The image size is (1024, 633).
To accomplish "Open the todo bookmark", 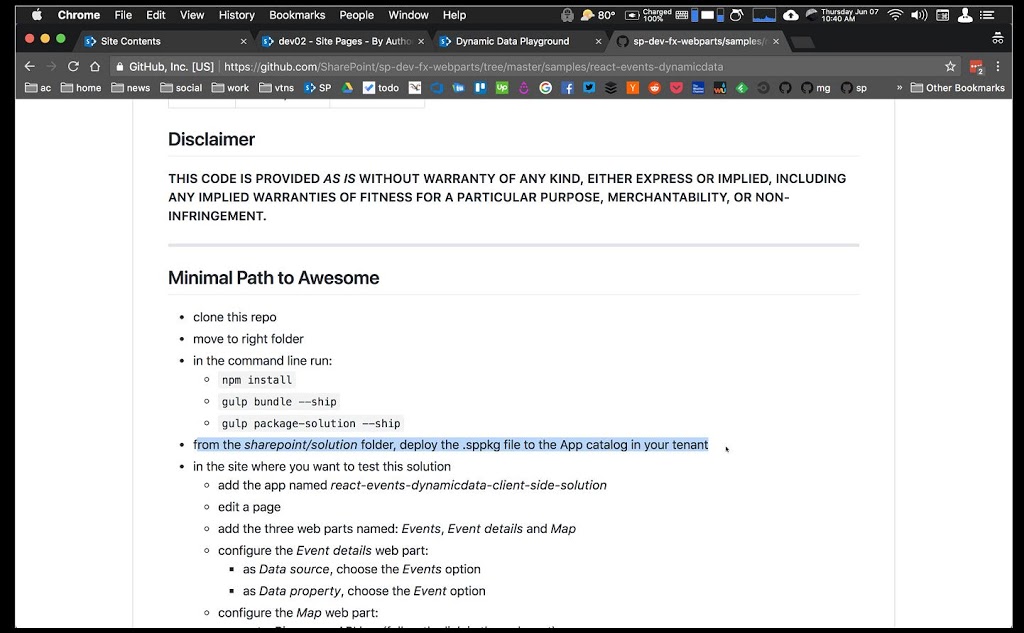I will pos(381,88).
